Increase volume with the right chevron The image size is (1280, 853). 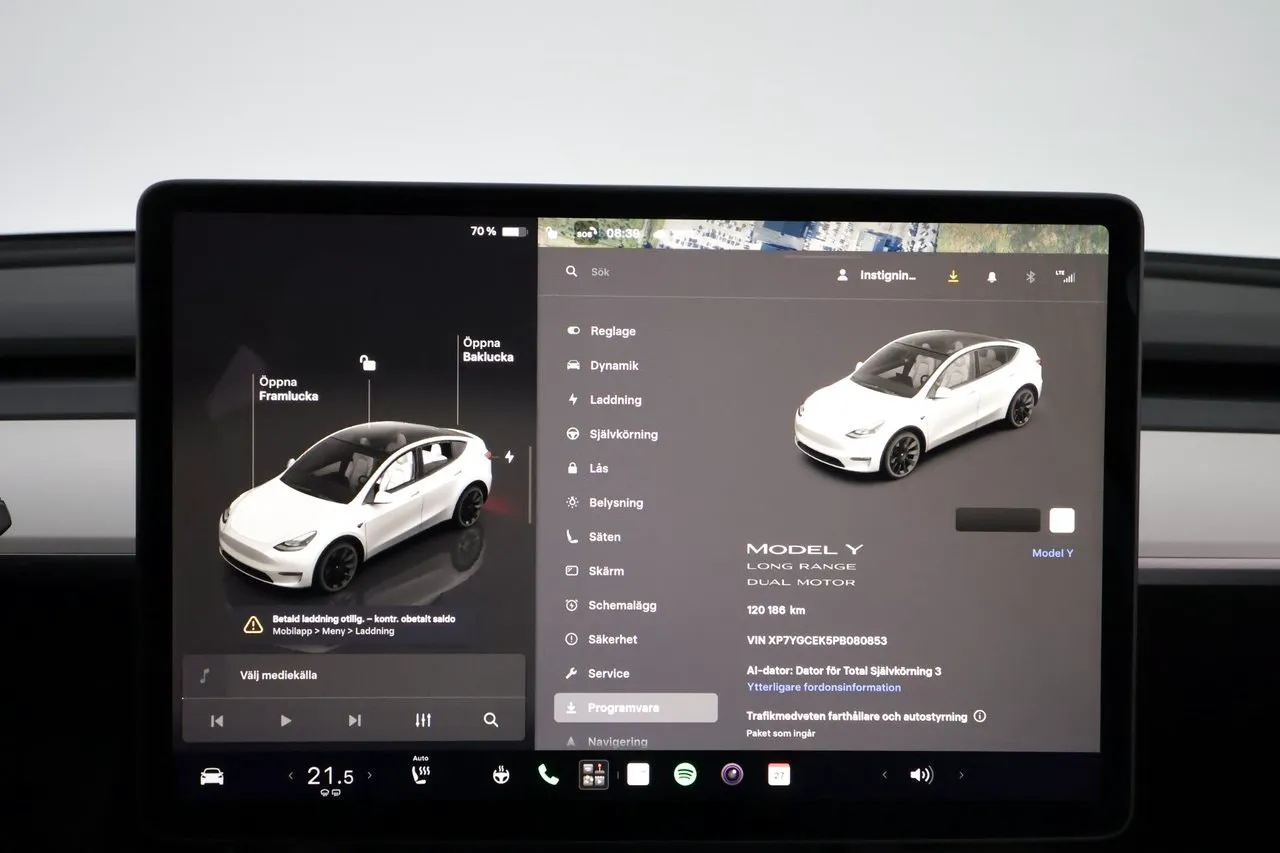pos(961,775)
